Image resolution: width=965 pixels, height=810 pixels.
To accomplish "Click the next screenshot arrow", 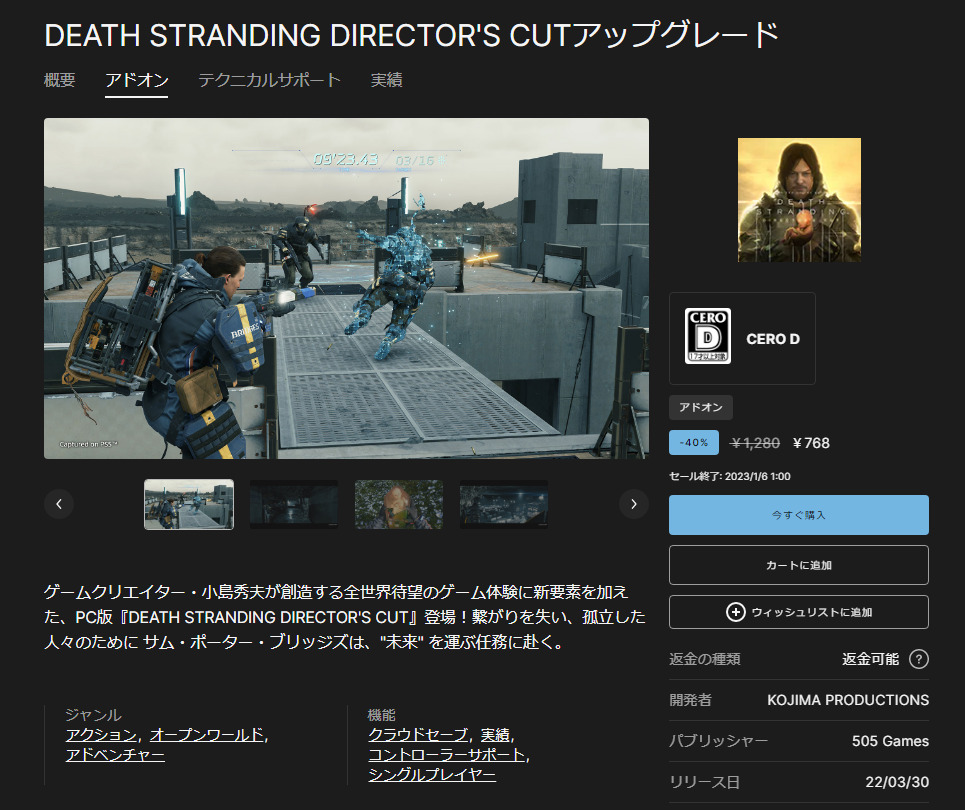I will pyautogui.click(x=634, y=504).
